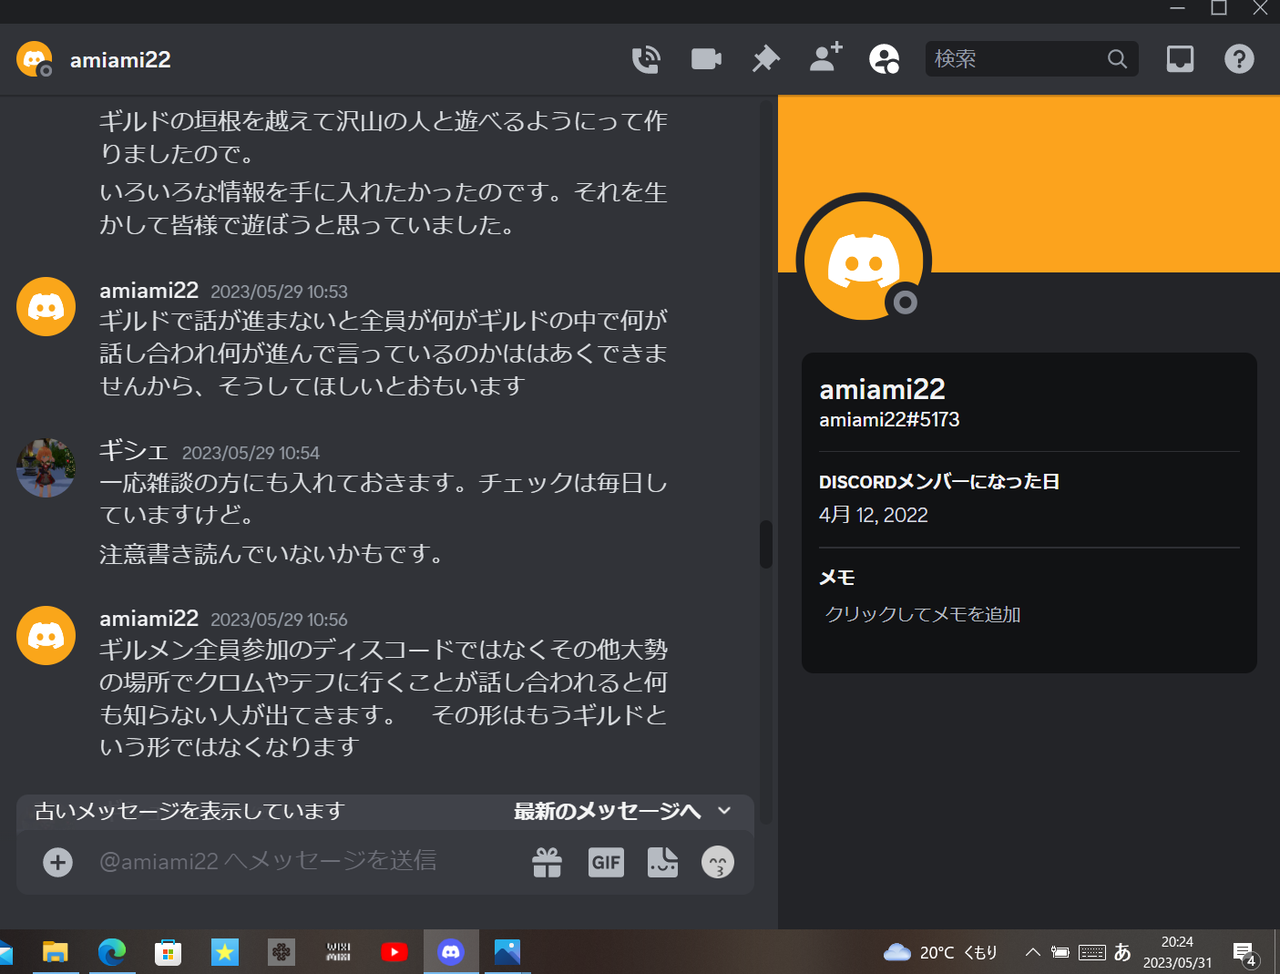Click the amiami22#5173 tag

coord(889,420)
